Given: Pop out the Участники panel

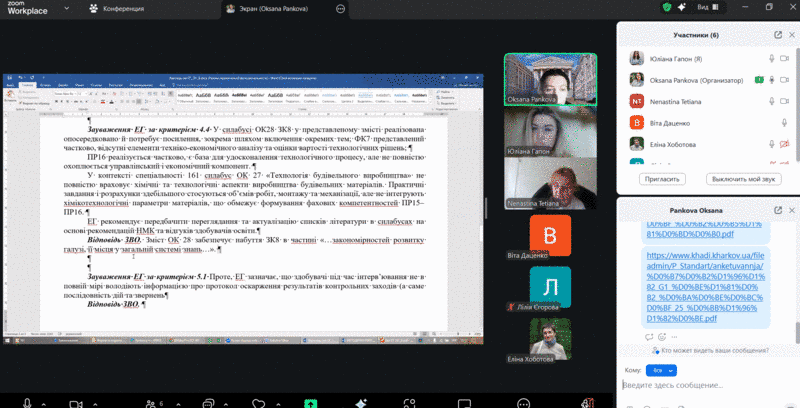Looking at the screenshot, I should click(777, 35).
